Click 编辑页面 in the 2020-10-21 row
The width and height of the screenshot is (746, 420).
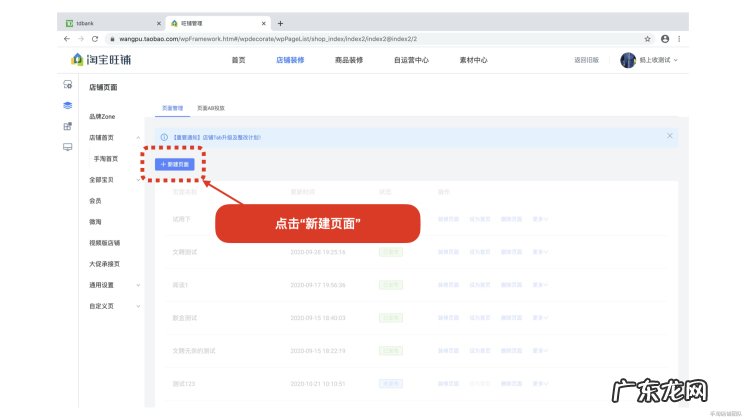(x=448, y=383)
